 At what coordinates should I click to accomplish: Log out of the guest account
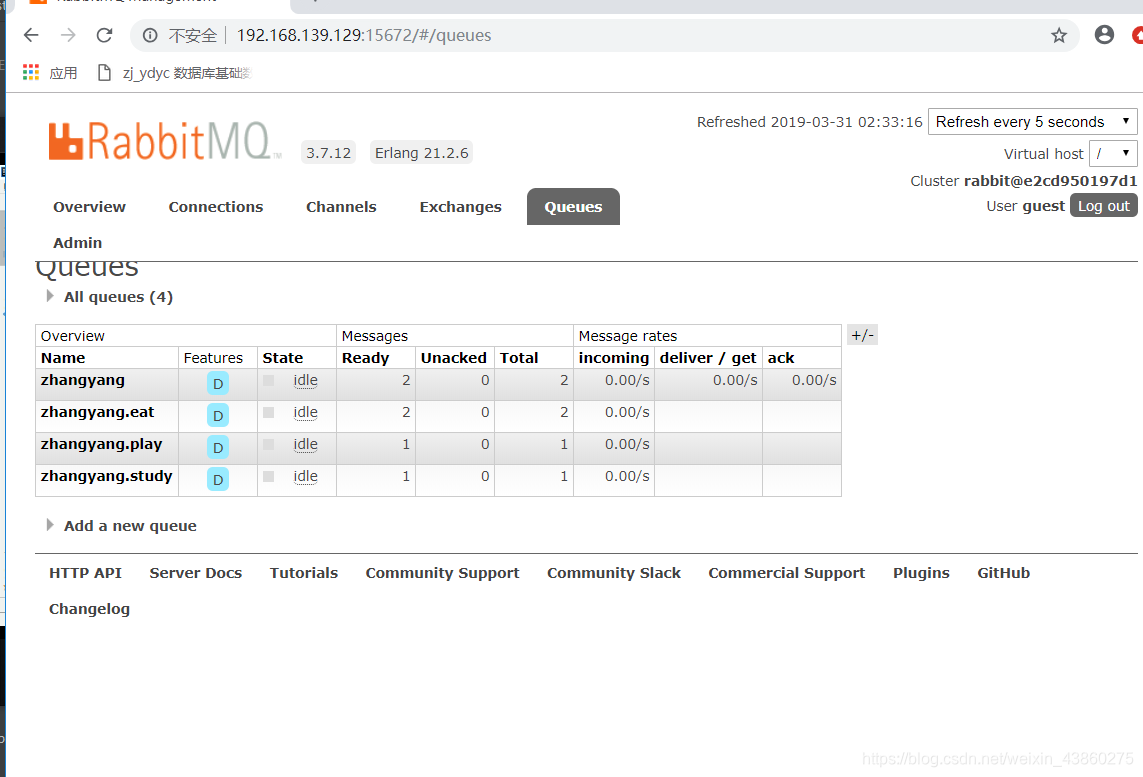pos(1104,206)
